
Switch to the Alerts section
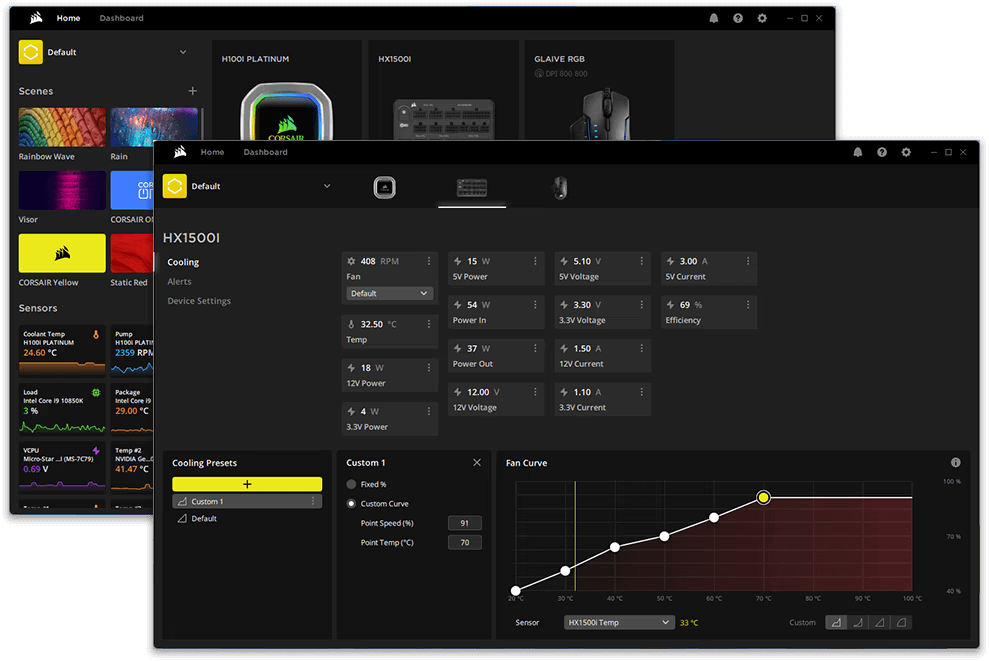tap(180, 282)
